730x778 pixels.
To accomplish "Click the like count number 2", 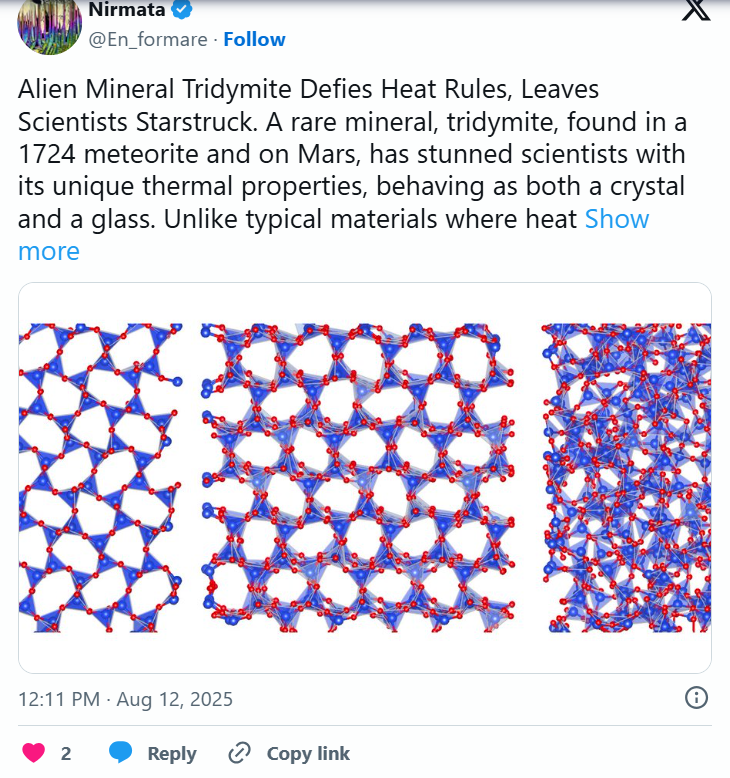I will 66,754.
